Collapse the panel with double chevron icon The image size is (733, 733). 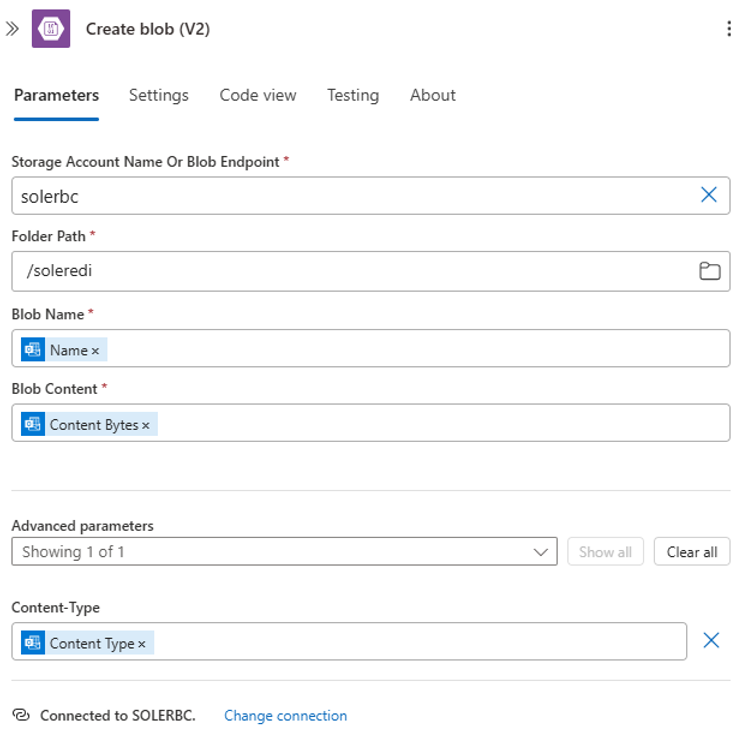[12, 29]
